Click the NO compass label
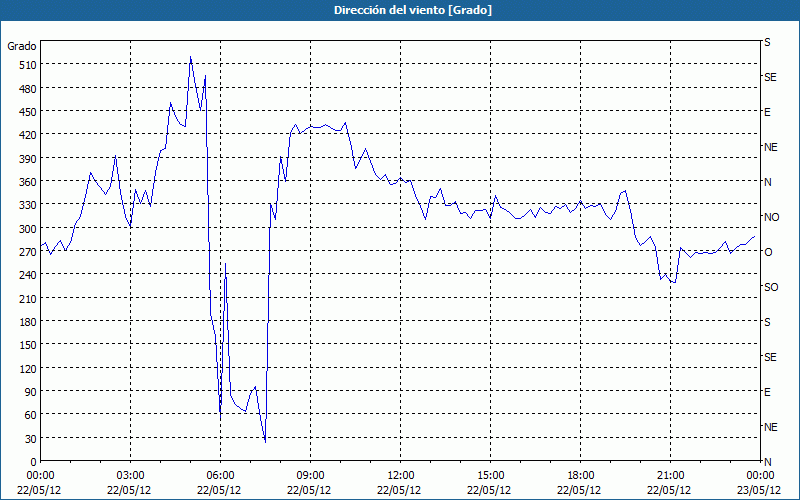 coord(771,217)
